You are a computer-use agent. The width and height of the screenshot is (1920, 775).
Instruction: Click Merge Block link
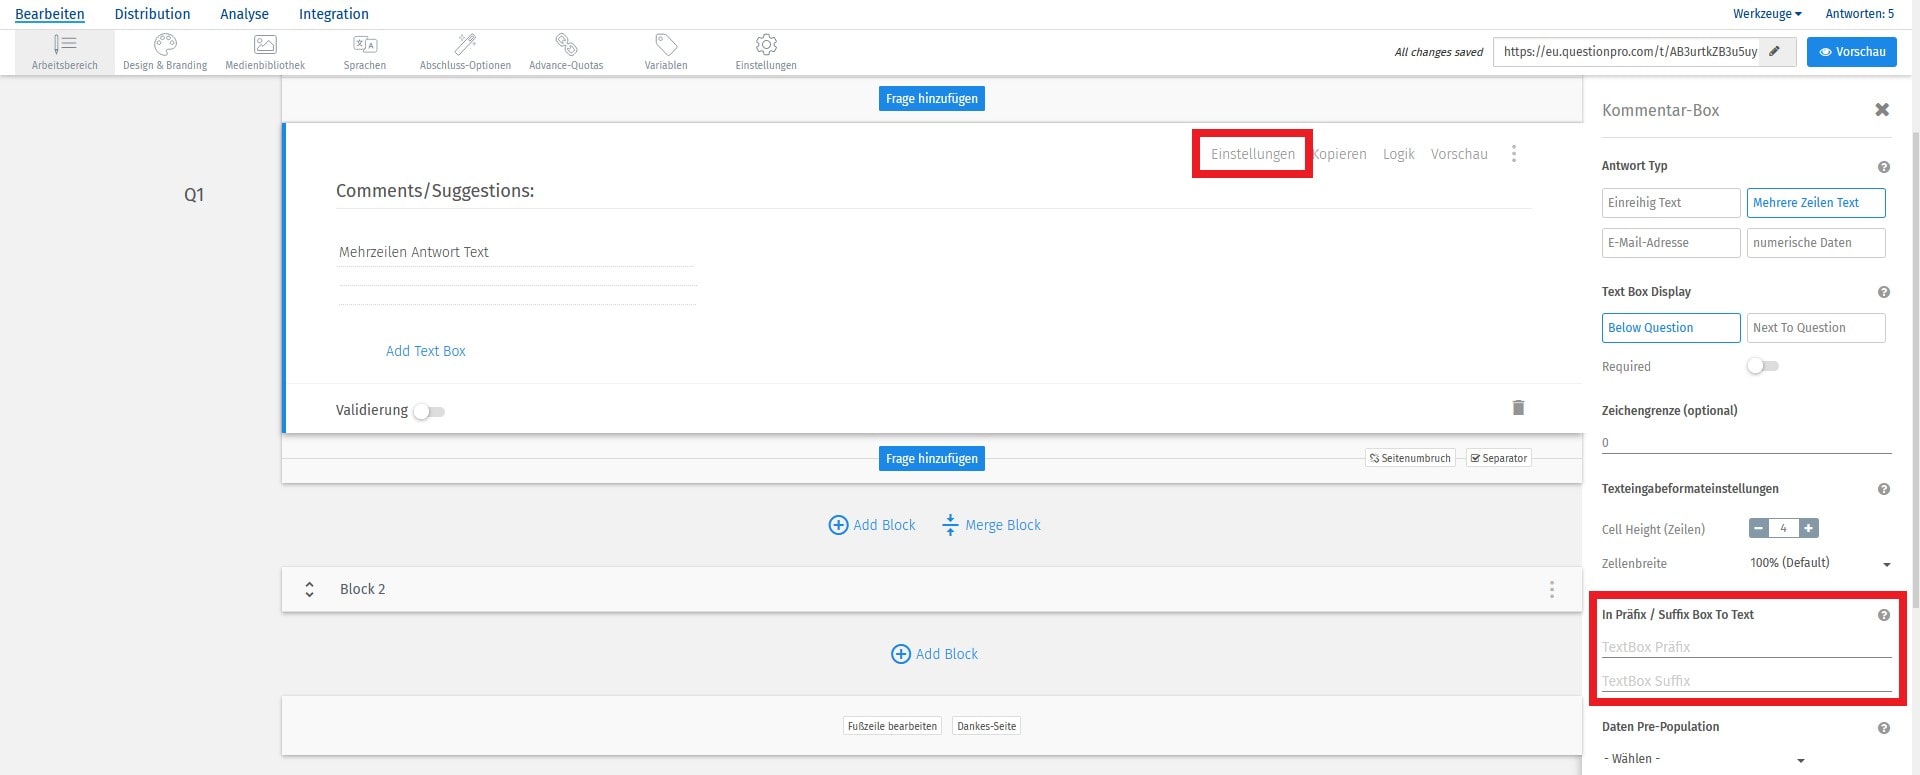pos(992,525)
